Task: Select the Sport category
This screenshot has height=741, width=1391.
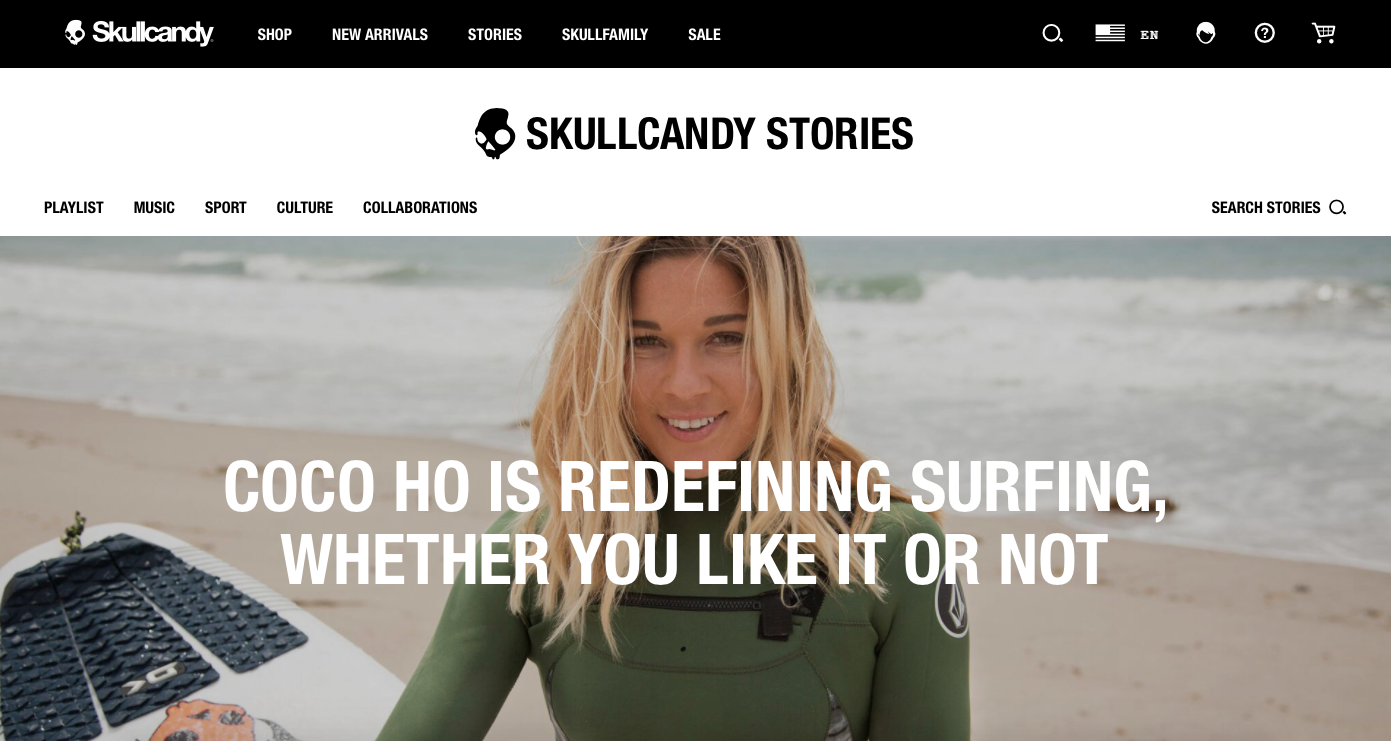Action: [226, 208]
